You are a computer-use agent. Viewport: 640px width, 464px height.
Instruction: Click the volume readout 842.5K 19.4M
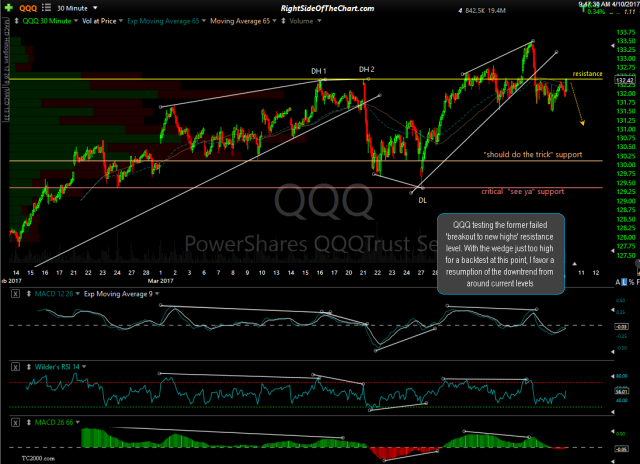[x=485, y=11]
